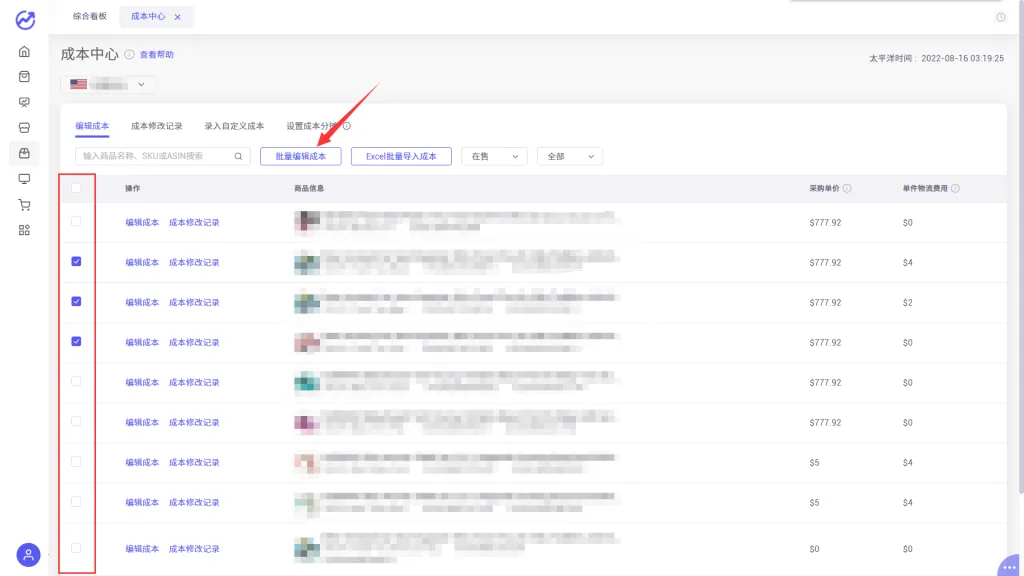Click 成本修改记录 in the last row
This screenshot has height=576, width=1024.
click(x=194, y=549)
